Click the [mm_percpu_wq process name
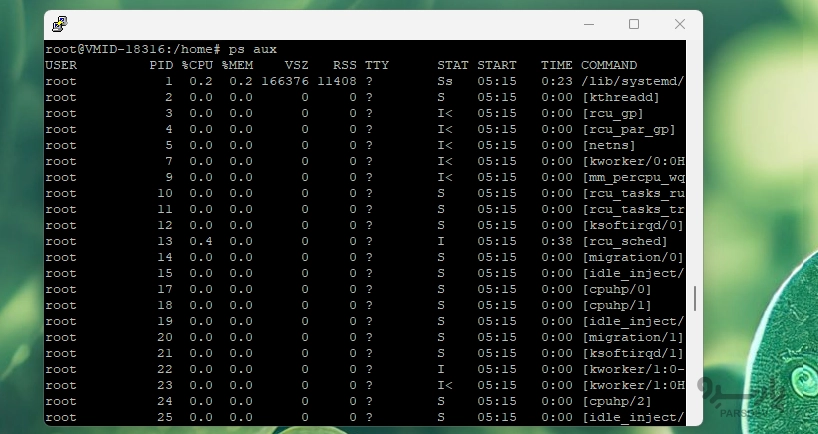818x434 pixels. coord(632,177)
